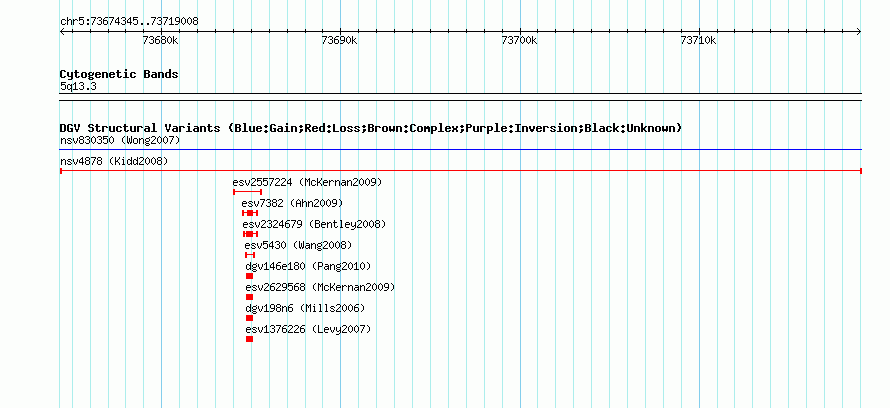The image size is (890, 408).
Task: Open the esv5430 (Wang2008) label
Action: pos(298,246)
